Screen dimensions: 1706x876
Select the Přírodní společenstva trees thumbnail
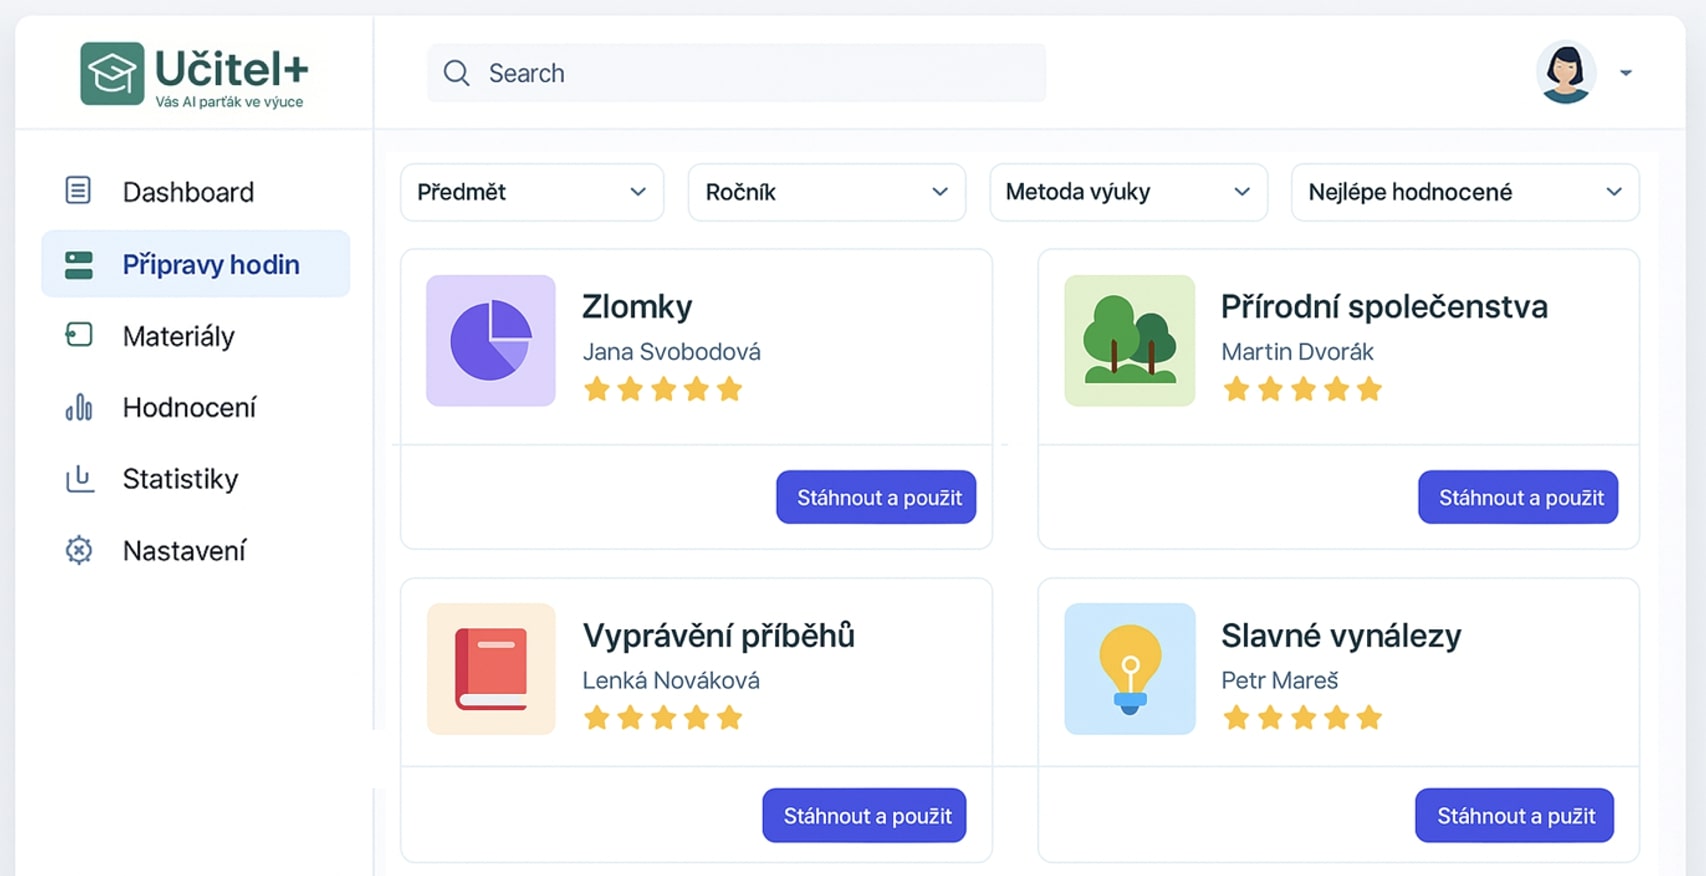tap(1129, 340)
